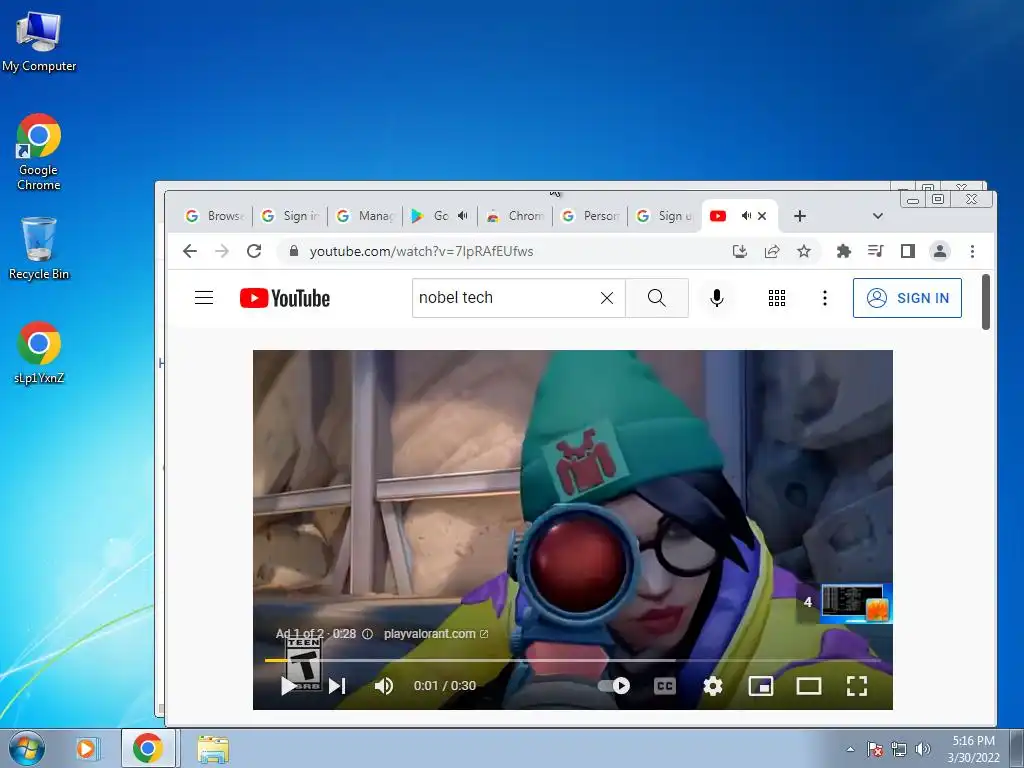Click the address bar URL
The width and height of the screenshot is (1024, 768).
pos(421,251)
